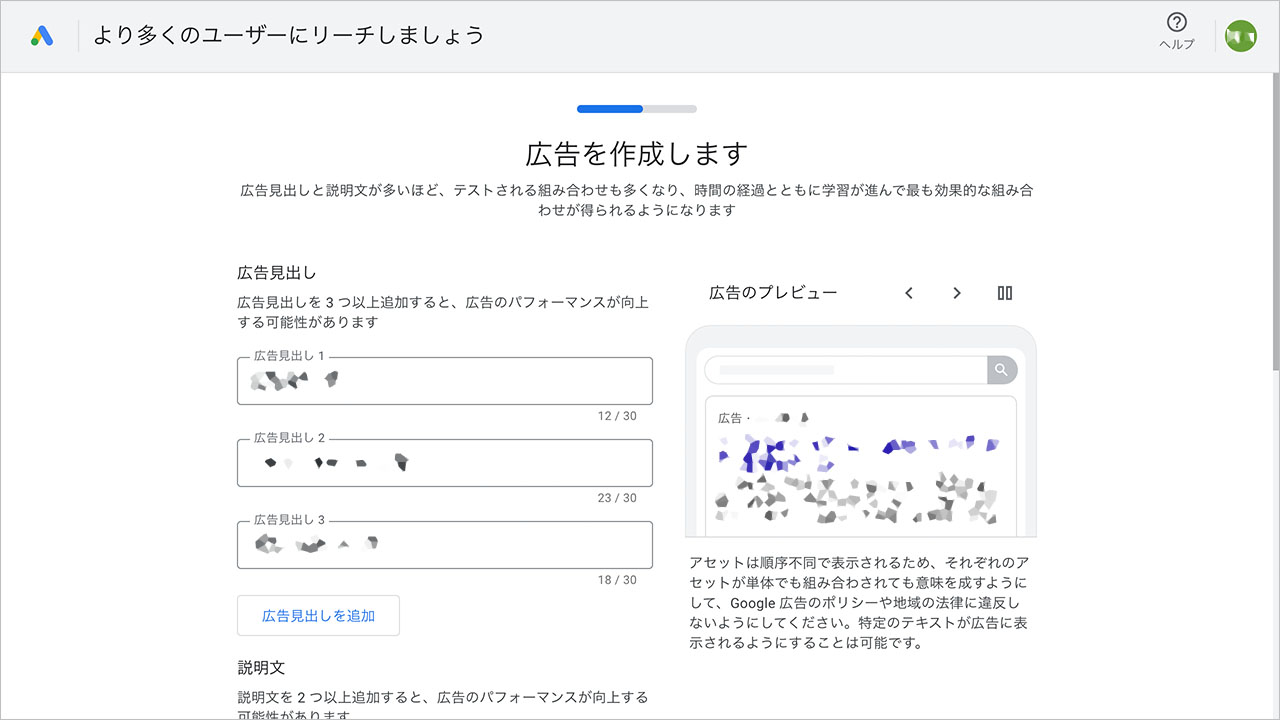Pause the rotating ad preview
Image resolution: width=1280 pixels, height=720 pixels.
1004,292
